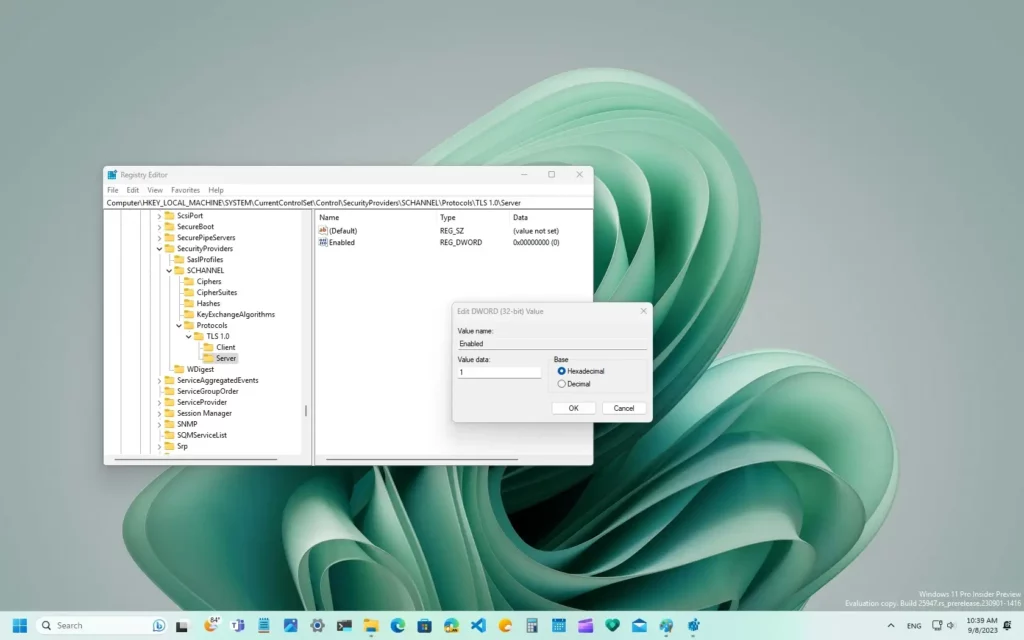1024x640 pixels.
Task: Click the taskbar Search box
Action: (103, 626)
